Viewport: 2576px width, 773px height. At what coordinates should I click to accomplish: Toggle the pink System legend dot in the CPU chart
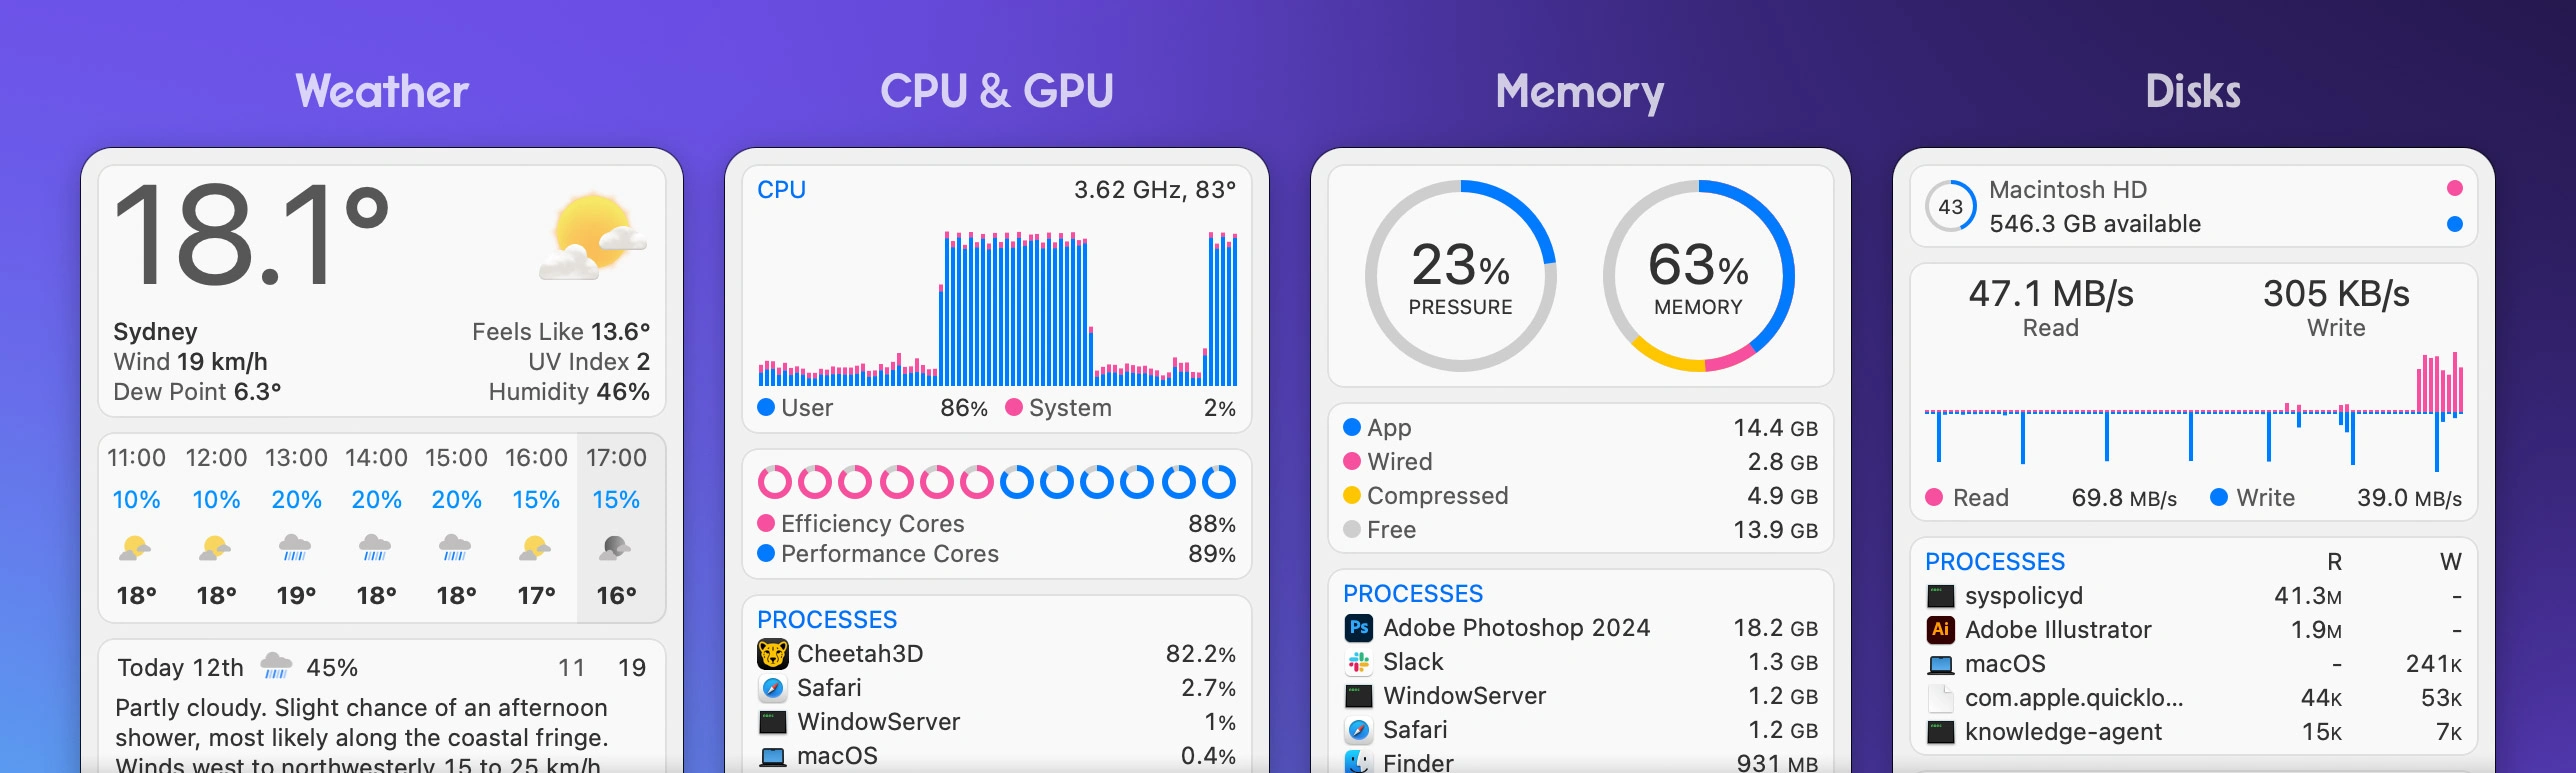tap(1015, 407)
